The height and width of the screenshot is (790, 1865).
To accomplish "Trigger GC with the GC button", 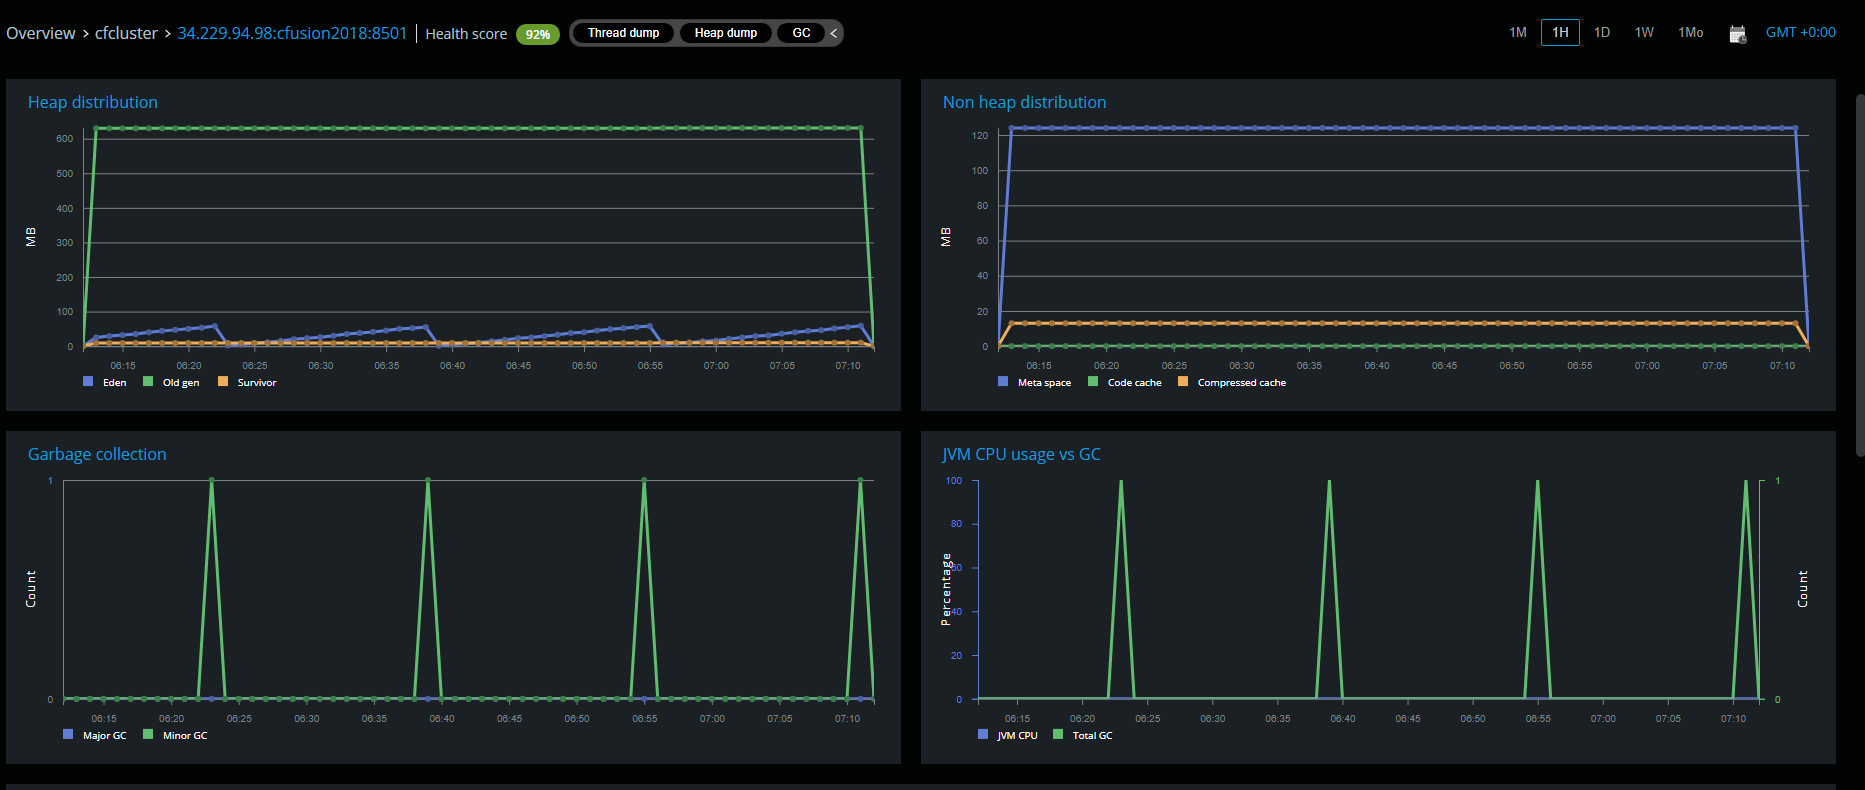I will point(801,33).
